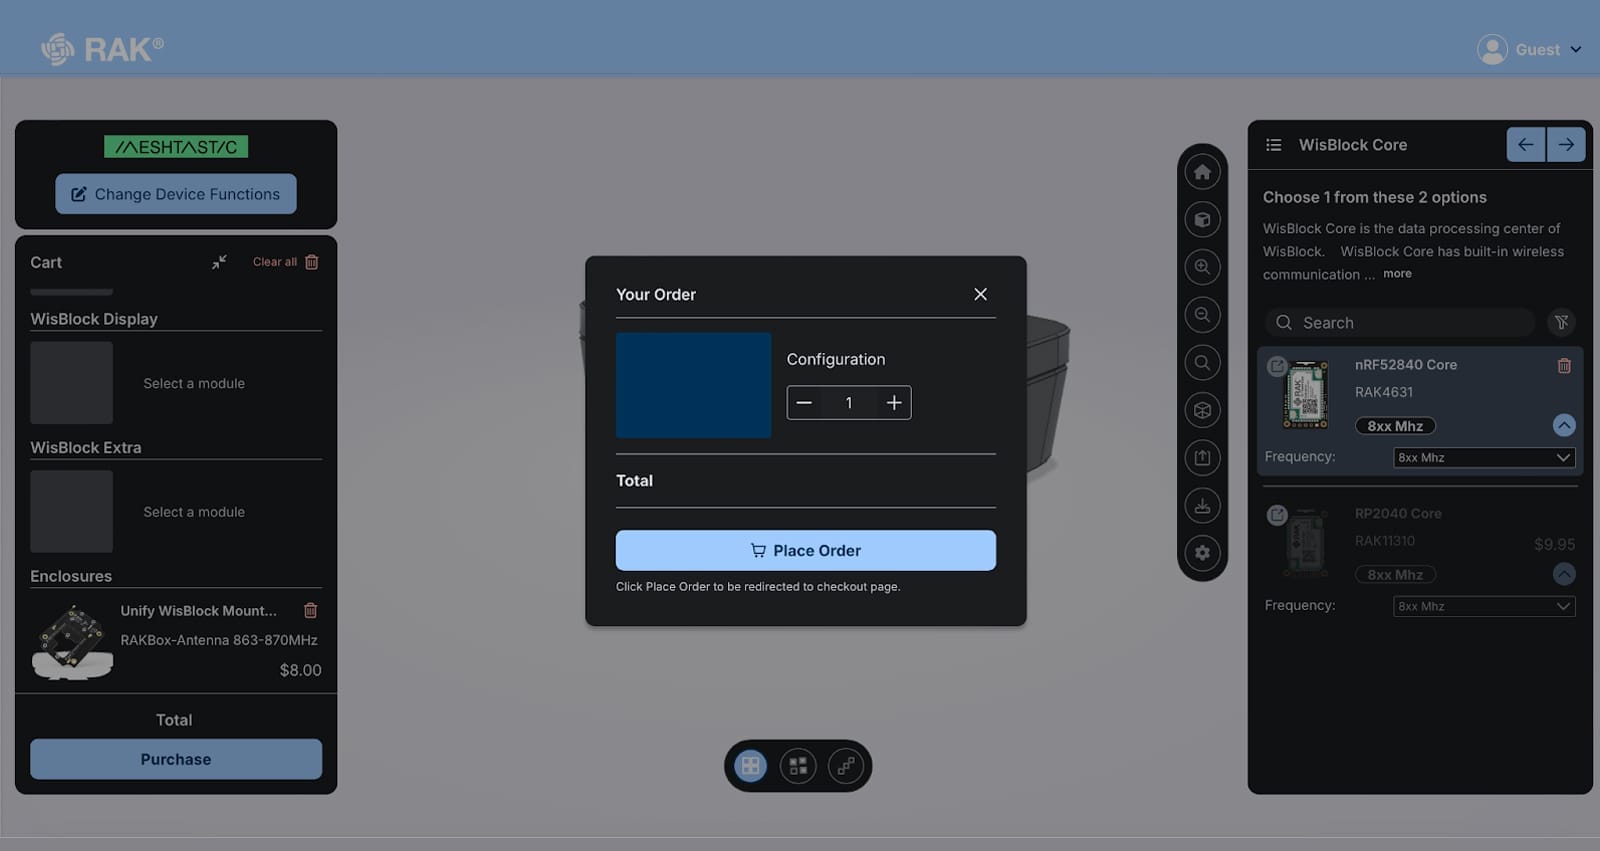Click the zoom out magnifier icon
Viewport: 1600px width, 851px height.
tap(1202, 315)
